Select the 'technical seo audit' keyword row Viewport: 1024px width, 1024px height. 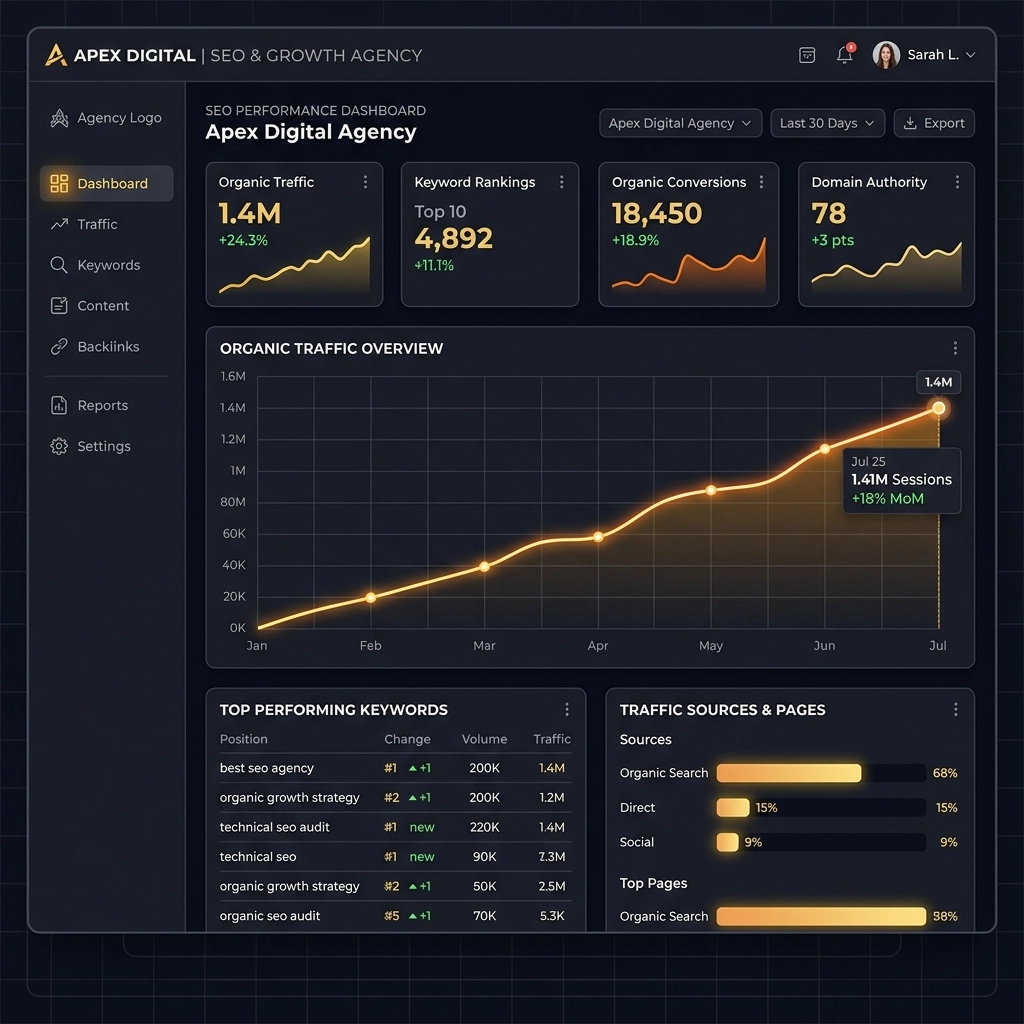pos(395,827)
